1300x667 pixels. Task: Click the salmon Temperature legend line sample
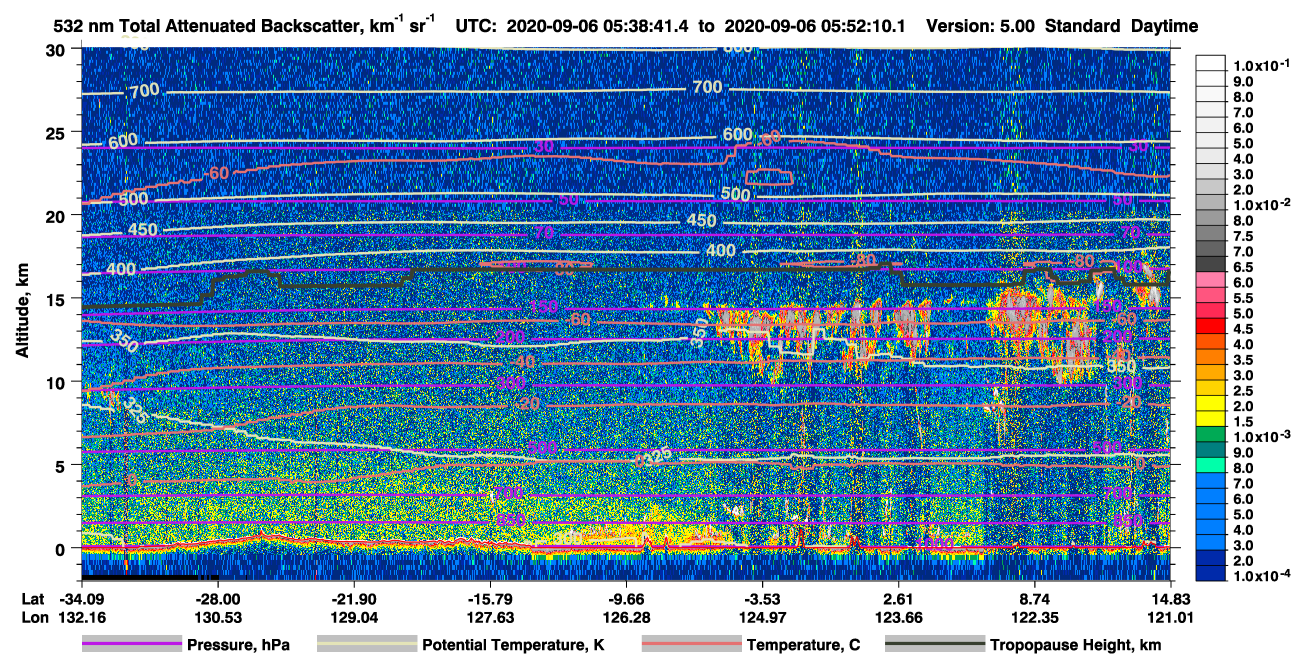[x=691, y=645]
